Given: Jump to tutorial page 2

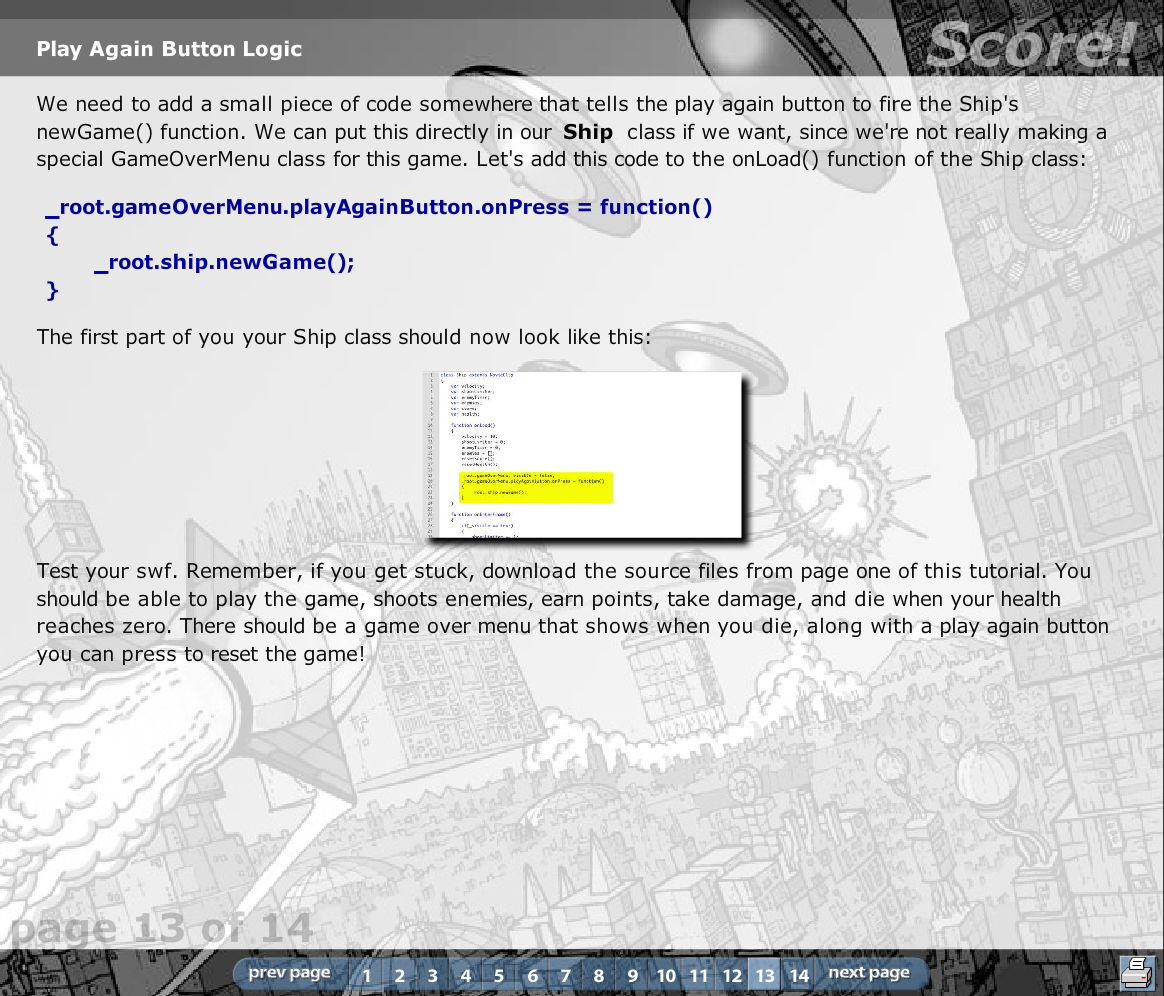Looking at the screenshot, I should (x=399, y=975).
